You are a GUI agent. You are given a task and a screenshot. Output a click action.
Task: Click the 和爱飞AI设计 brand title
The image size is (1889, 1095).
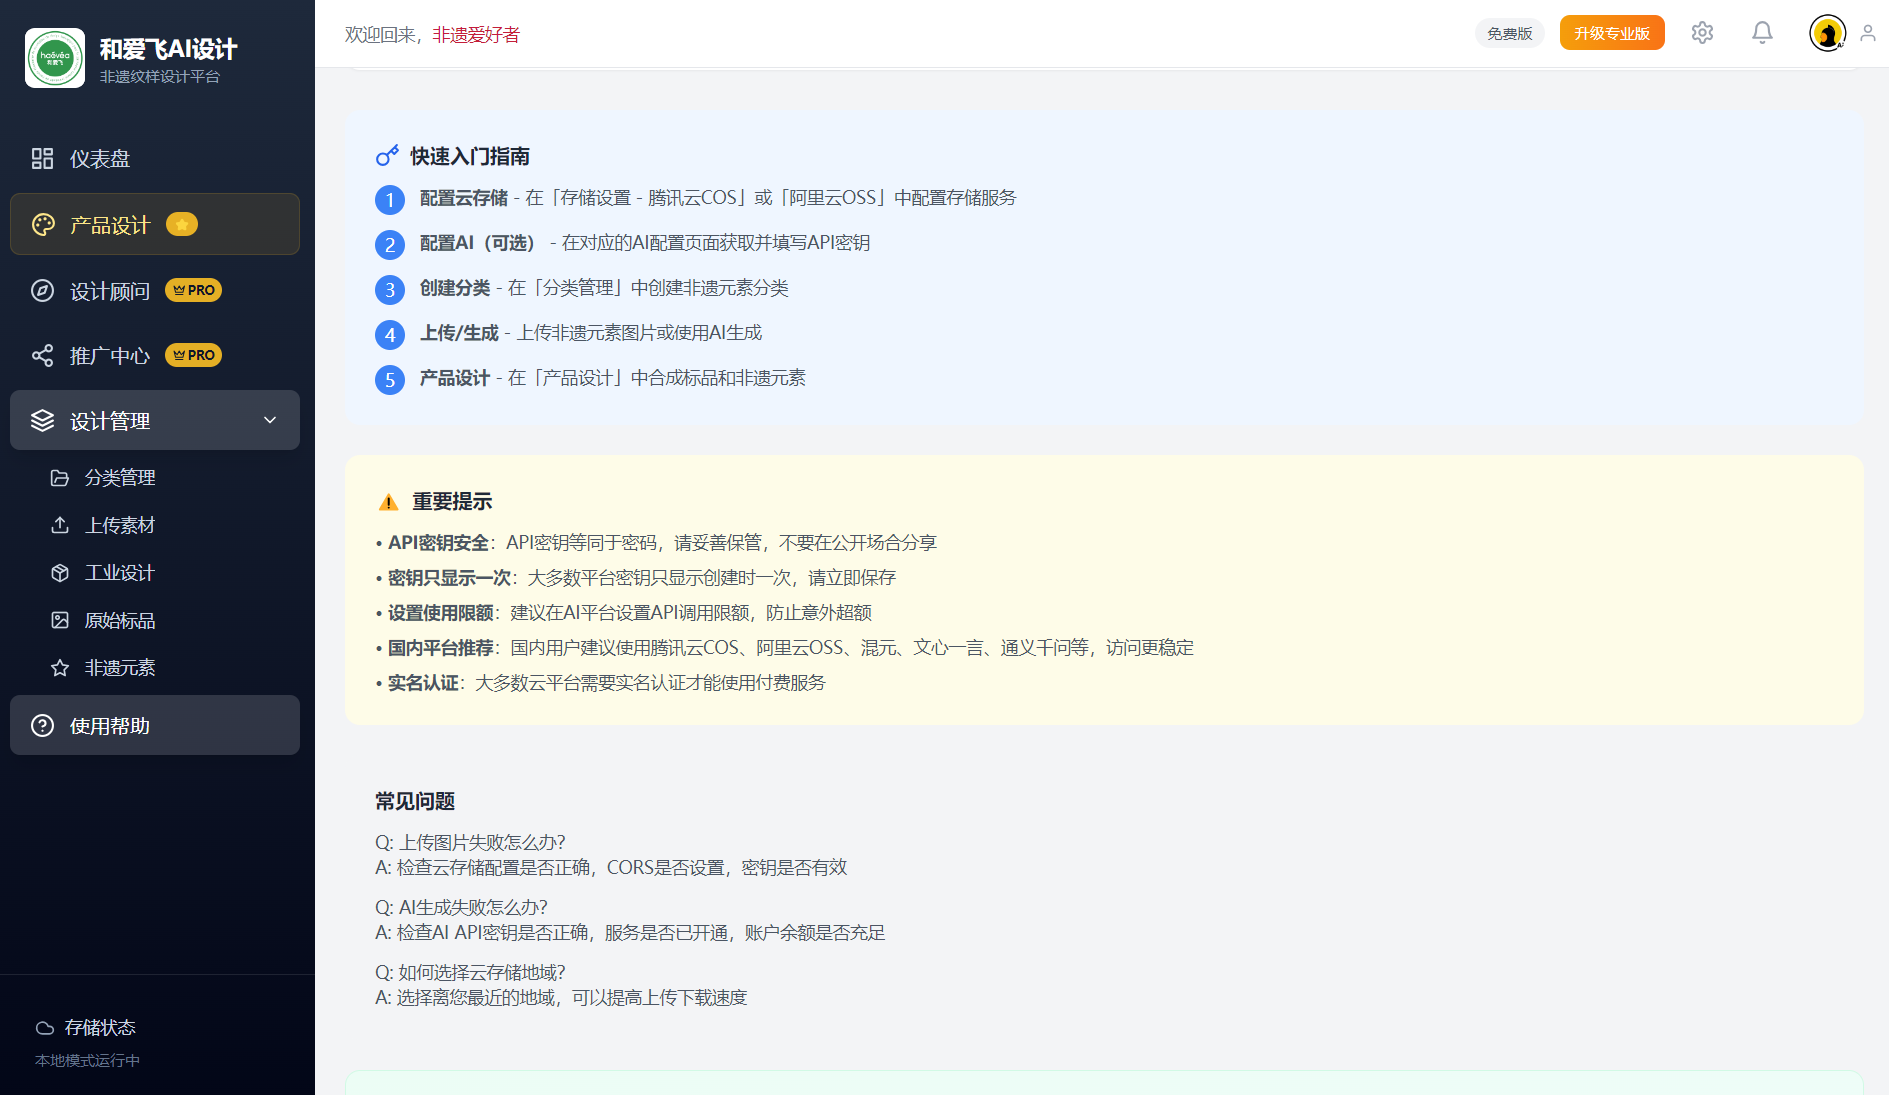pyautogui.click(x=168, y=49)
